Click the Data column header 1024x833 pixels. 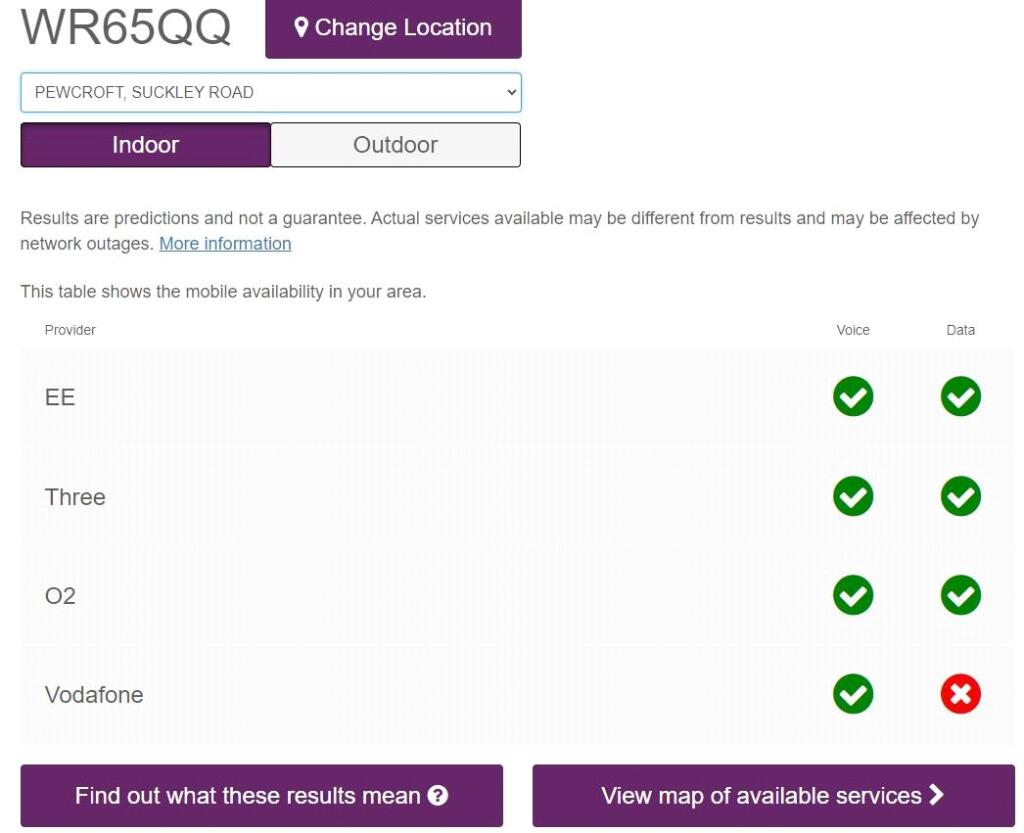(960, 330)
